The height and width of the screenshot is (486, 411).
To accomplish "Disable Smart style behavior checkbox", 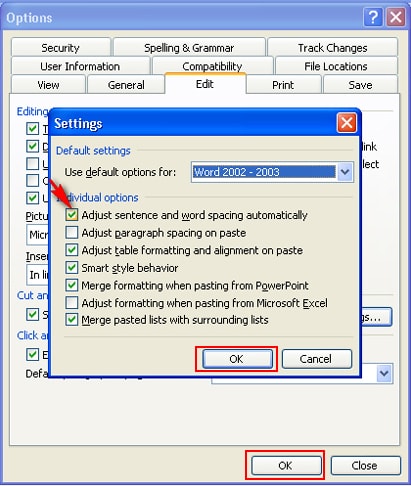I will (72, 267).
